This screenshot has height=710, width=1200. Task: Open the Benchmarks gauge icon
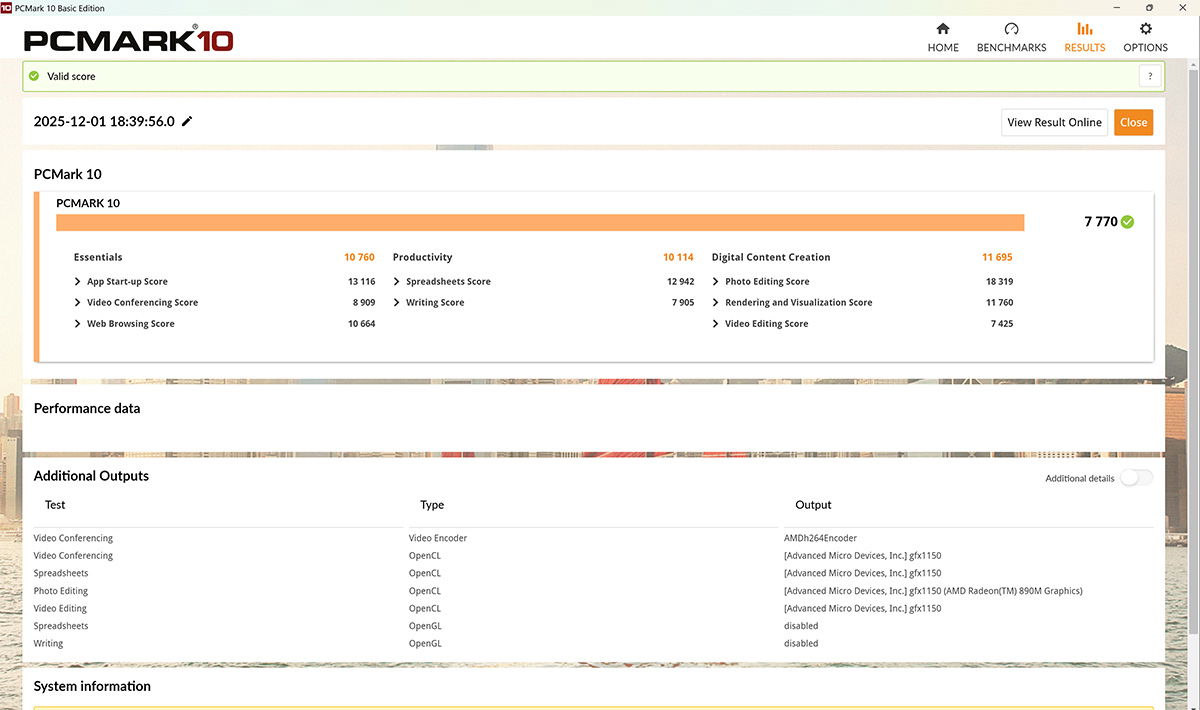1011,29
